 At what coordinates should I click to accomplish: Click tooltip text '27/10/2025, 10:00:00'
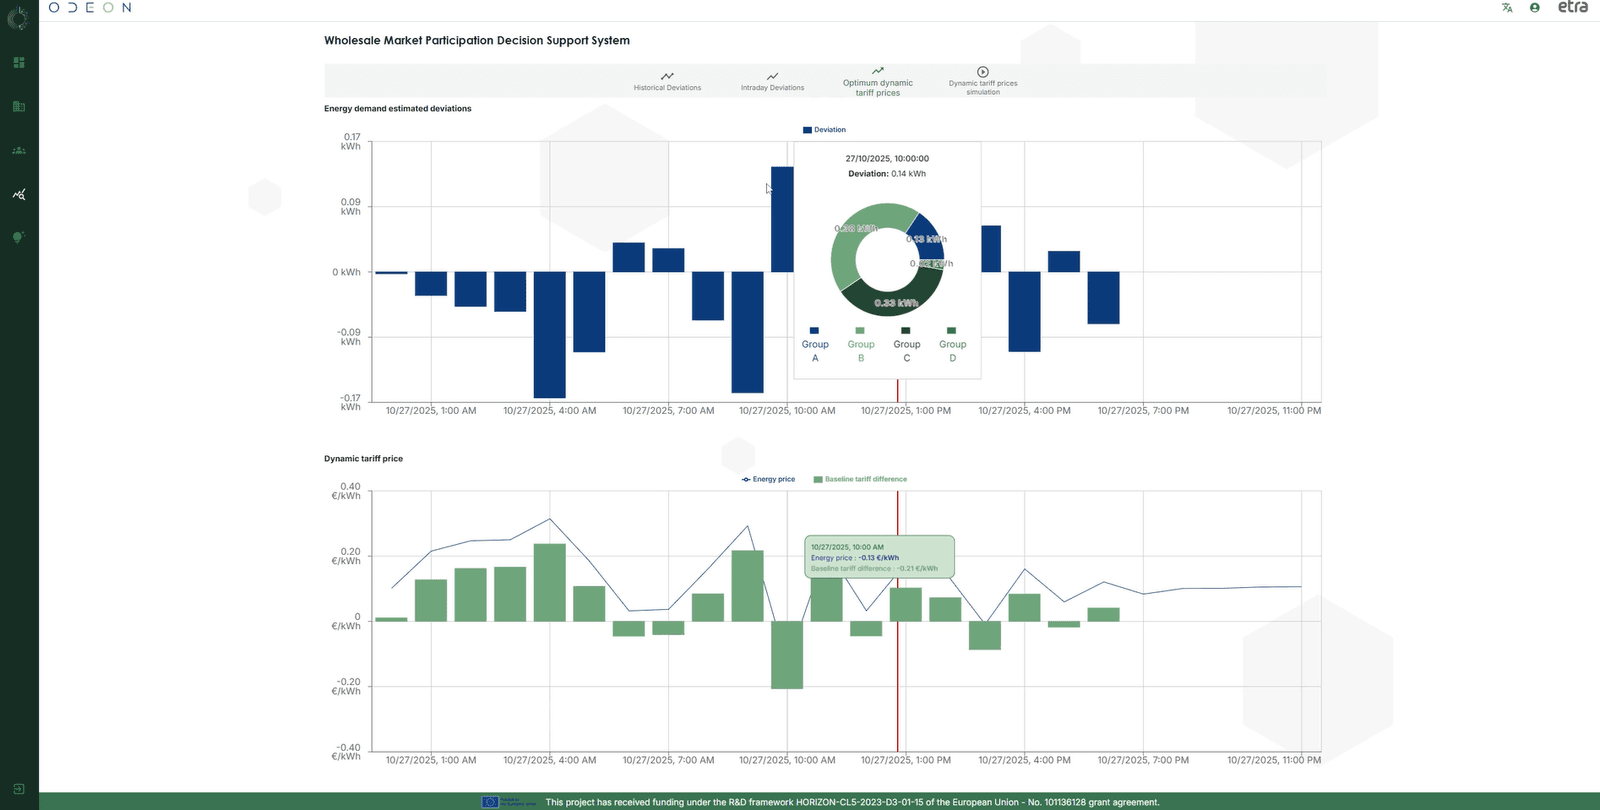[x=887, y=158]
